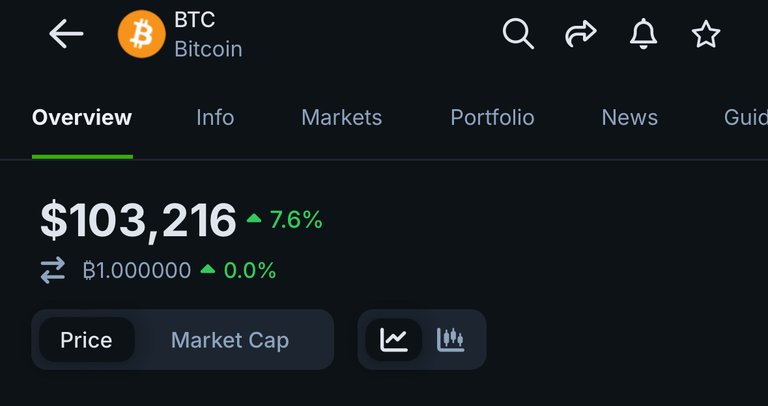The height and width of the screenshot is (406, 768).
Task: Share Bitcoin page via arrow icon
Action: pyautogui.click(x=581, y=34)
